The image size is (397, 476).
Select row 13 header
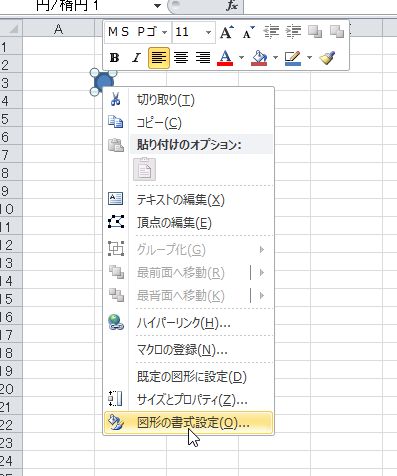tap(11, 263)
